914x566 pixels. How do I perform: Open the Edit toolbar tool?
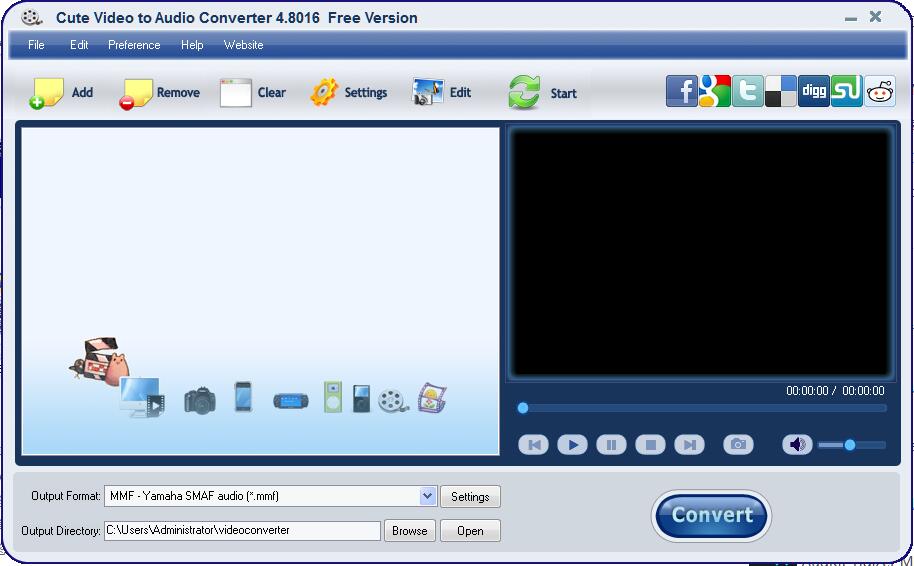tap(428, 92)
